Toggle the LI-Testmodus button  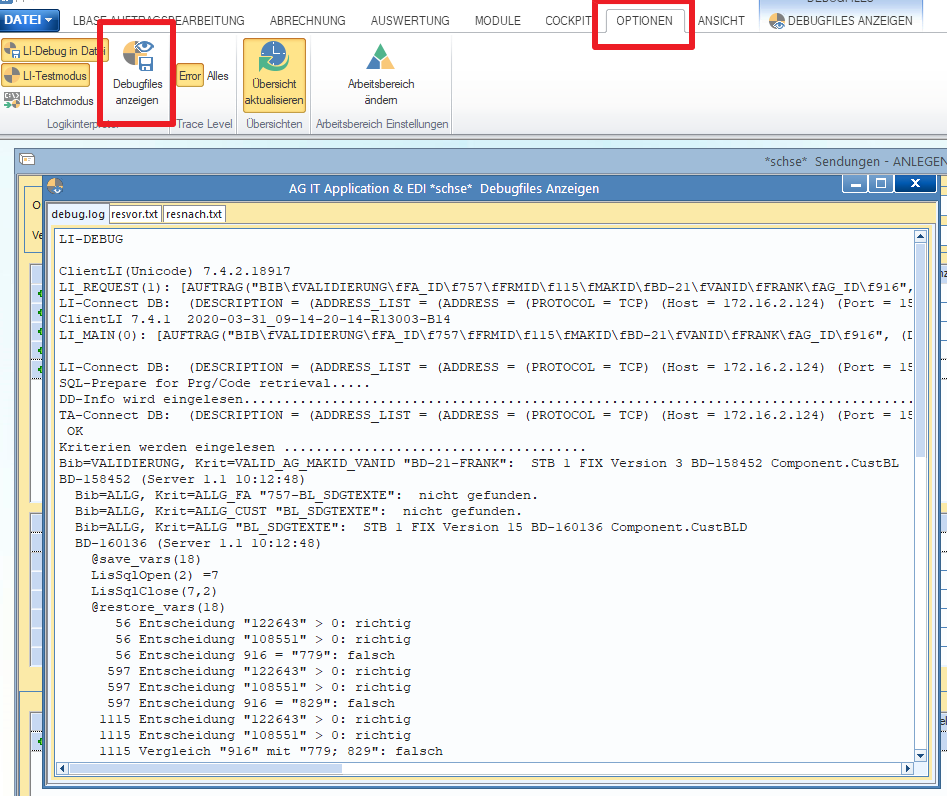click(46, 75)
